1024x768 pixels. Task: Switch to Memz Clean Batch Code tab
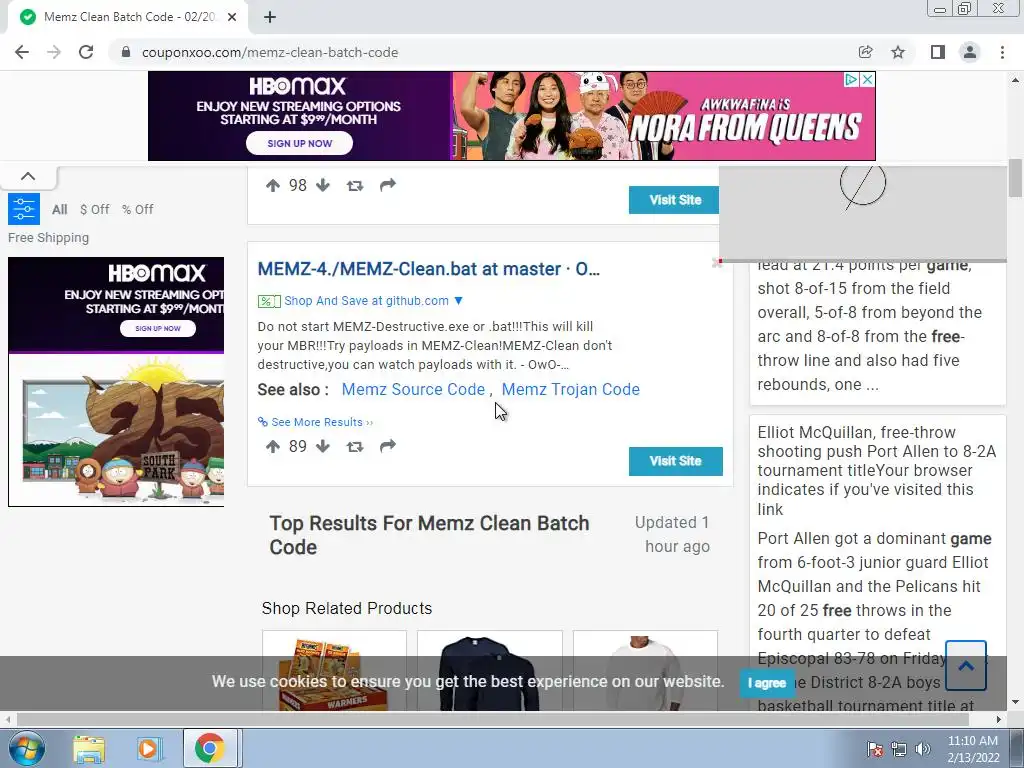click(129, 17)
